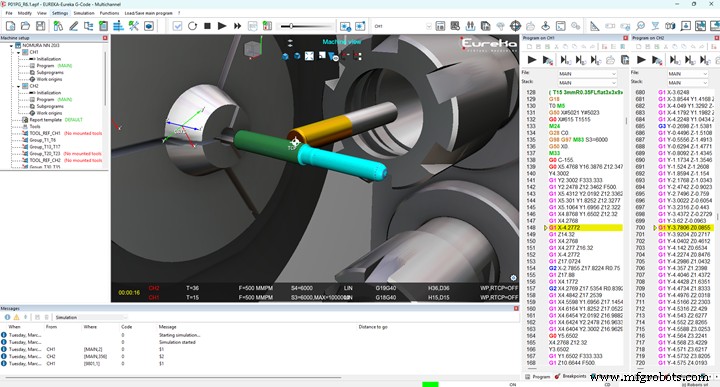Screen dimensions: 720x387
Task: Click the first blue cube view icon
Action: (285, 56)
